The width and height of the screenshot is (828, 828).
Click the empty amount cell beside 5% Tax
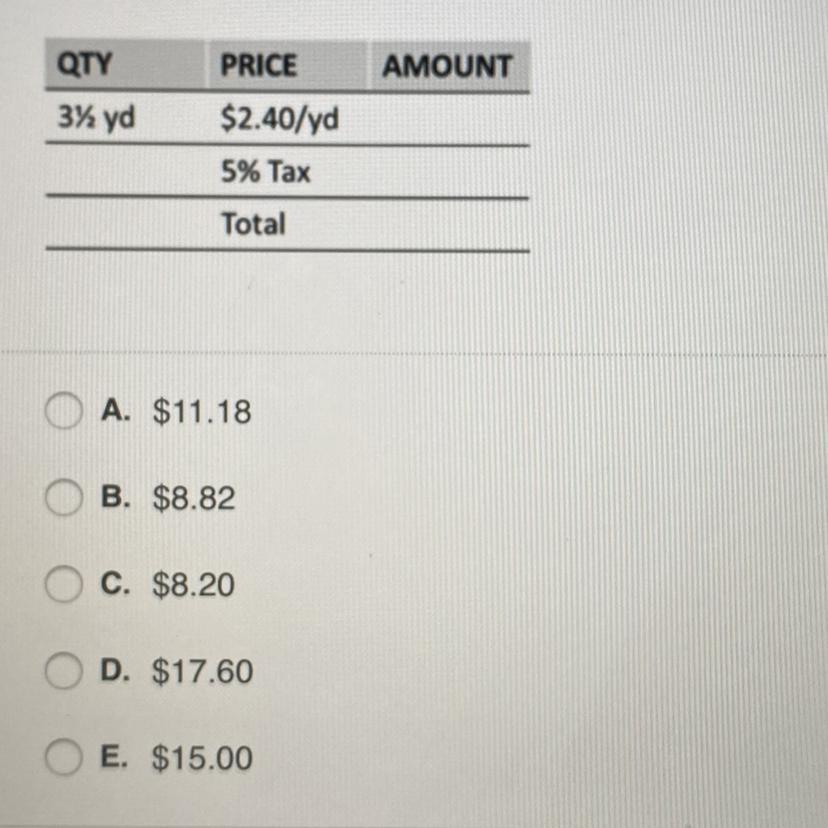point(450,172)
